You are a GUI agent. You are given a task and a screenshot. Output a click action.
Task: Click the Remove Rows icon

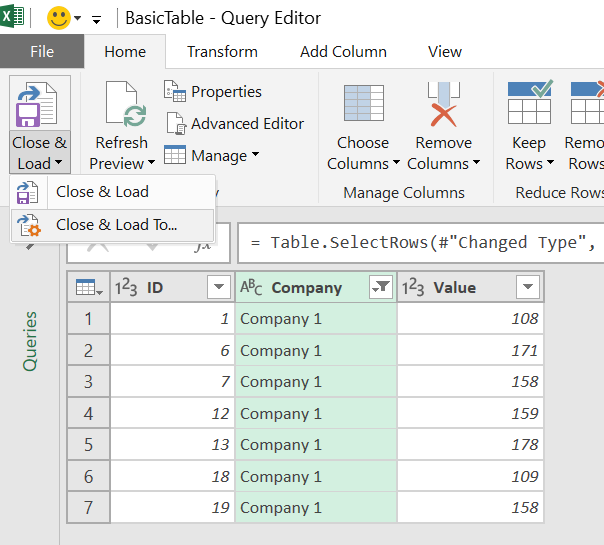pos(587,102)
